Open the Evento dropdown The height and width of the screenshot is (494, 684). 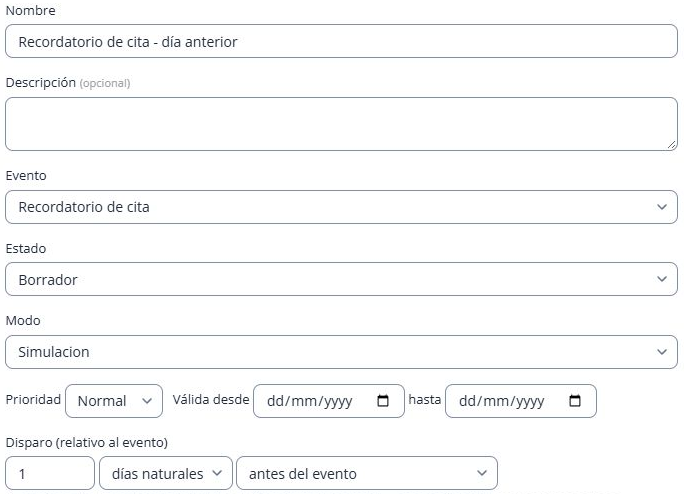341,207
